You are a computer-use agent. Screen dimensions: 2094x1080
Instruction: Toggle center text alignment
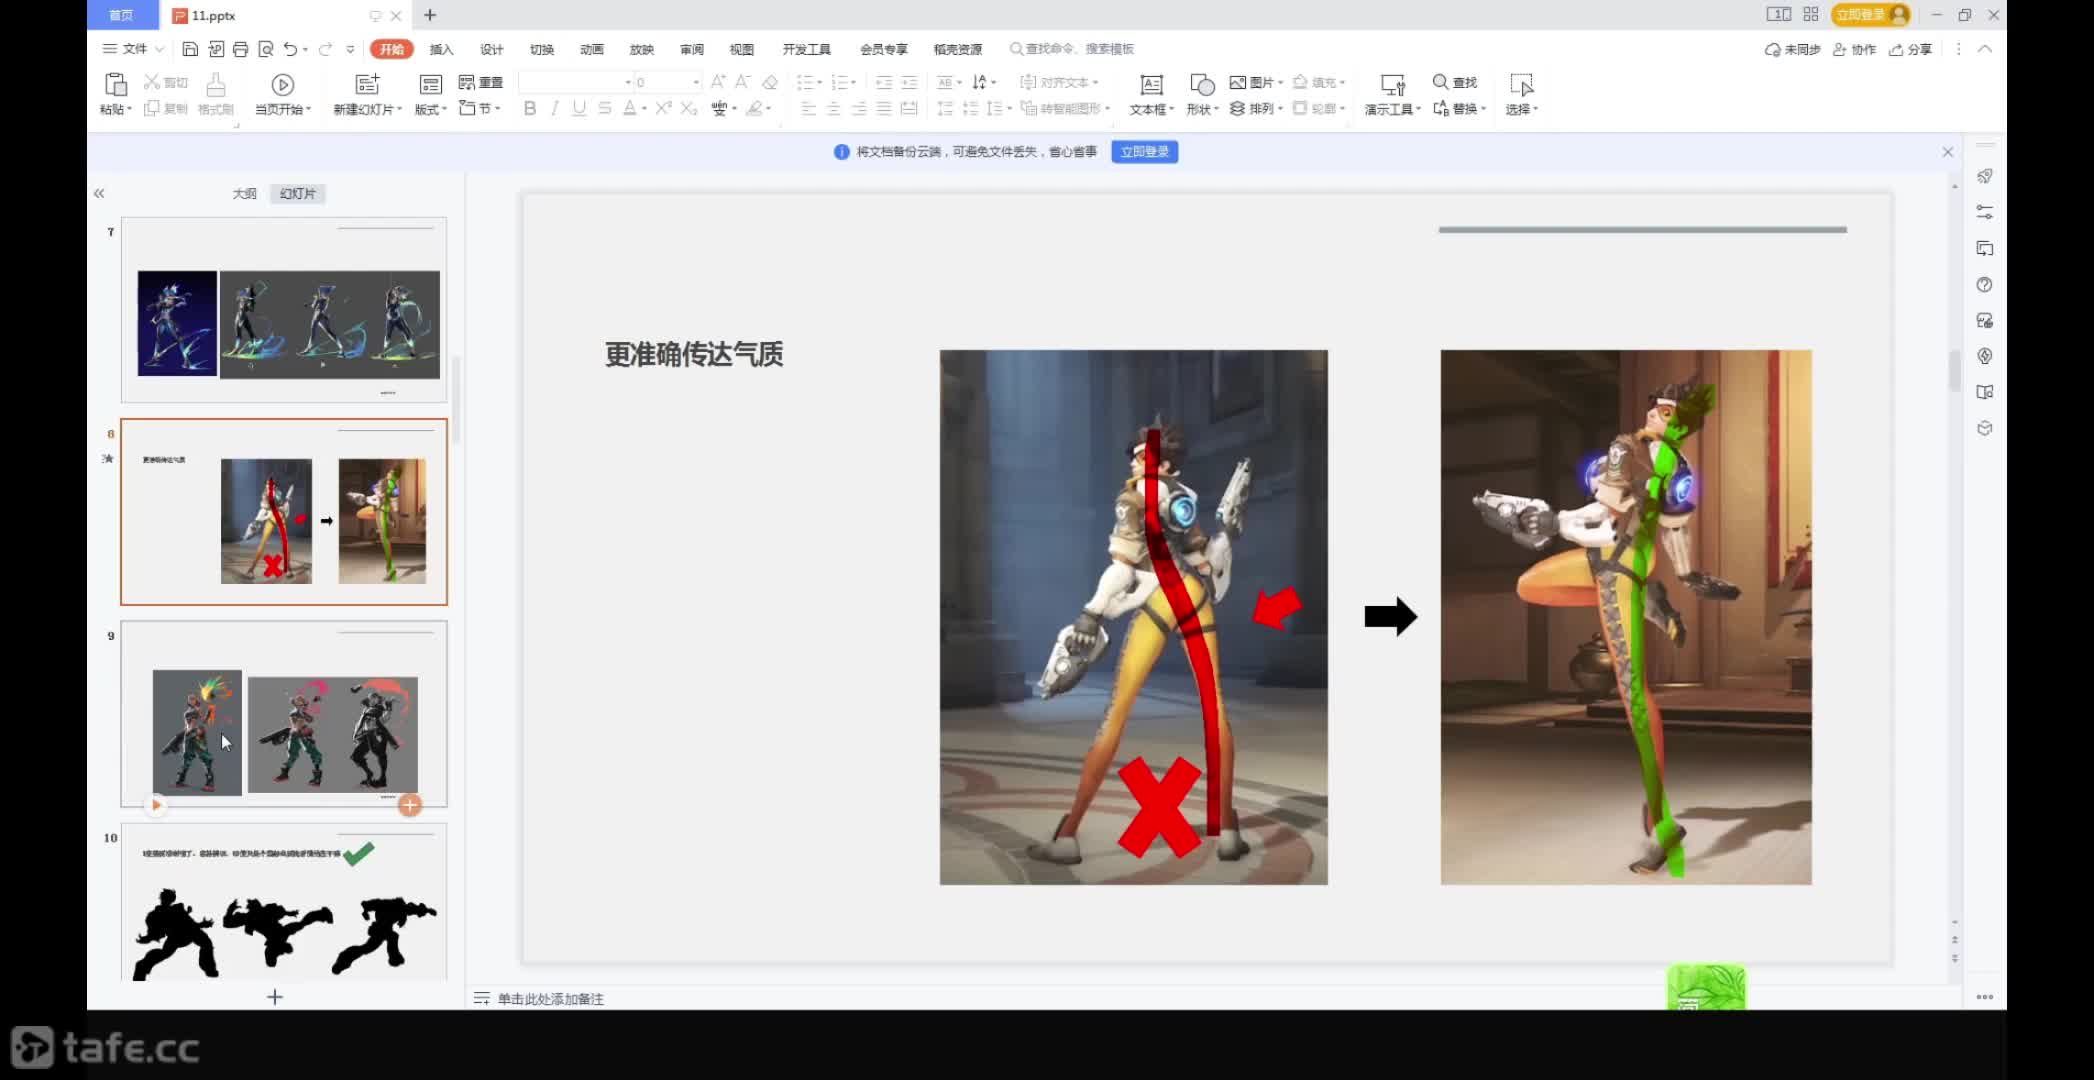click(x=833, y=108)
